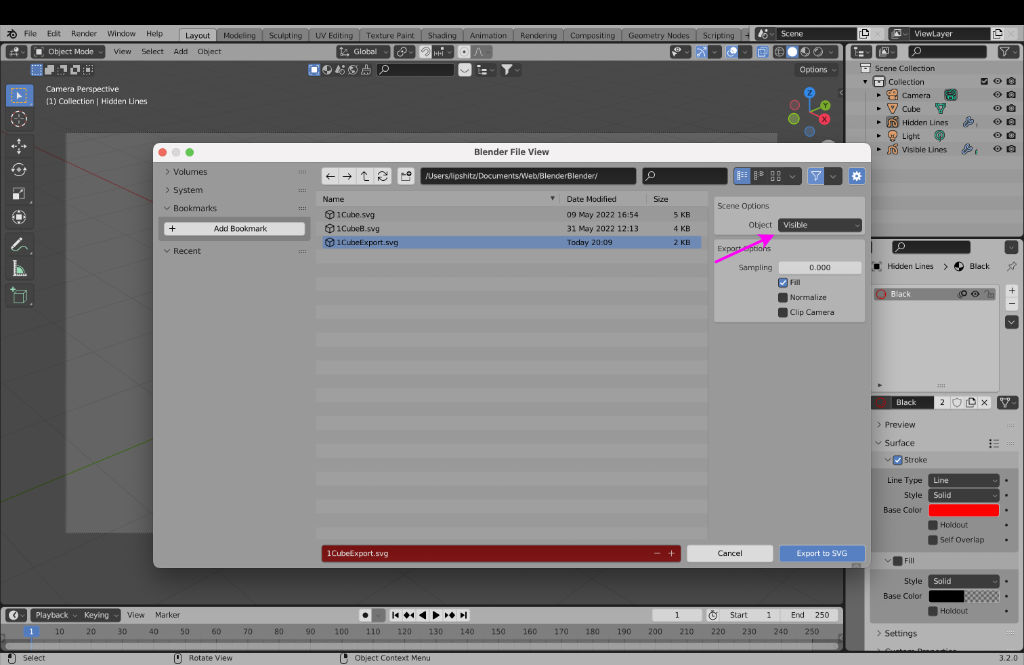Screen dimensions: 1024x665
Task: Open the Line Type dropdown
Action: pyautogui.click(x=963, y=480)
